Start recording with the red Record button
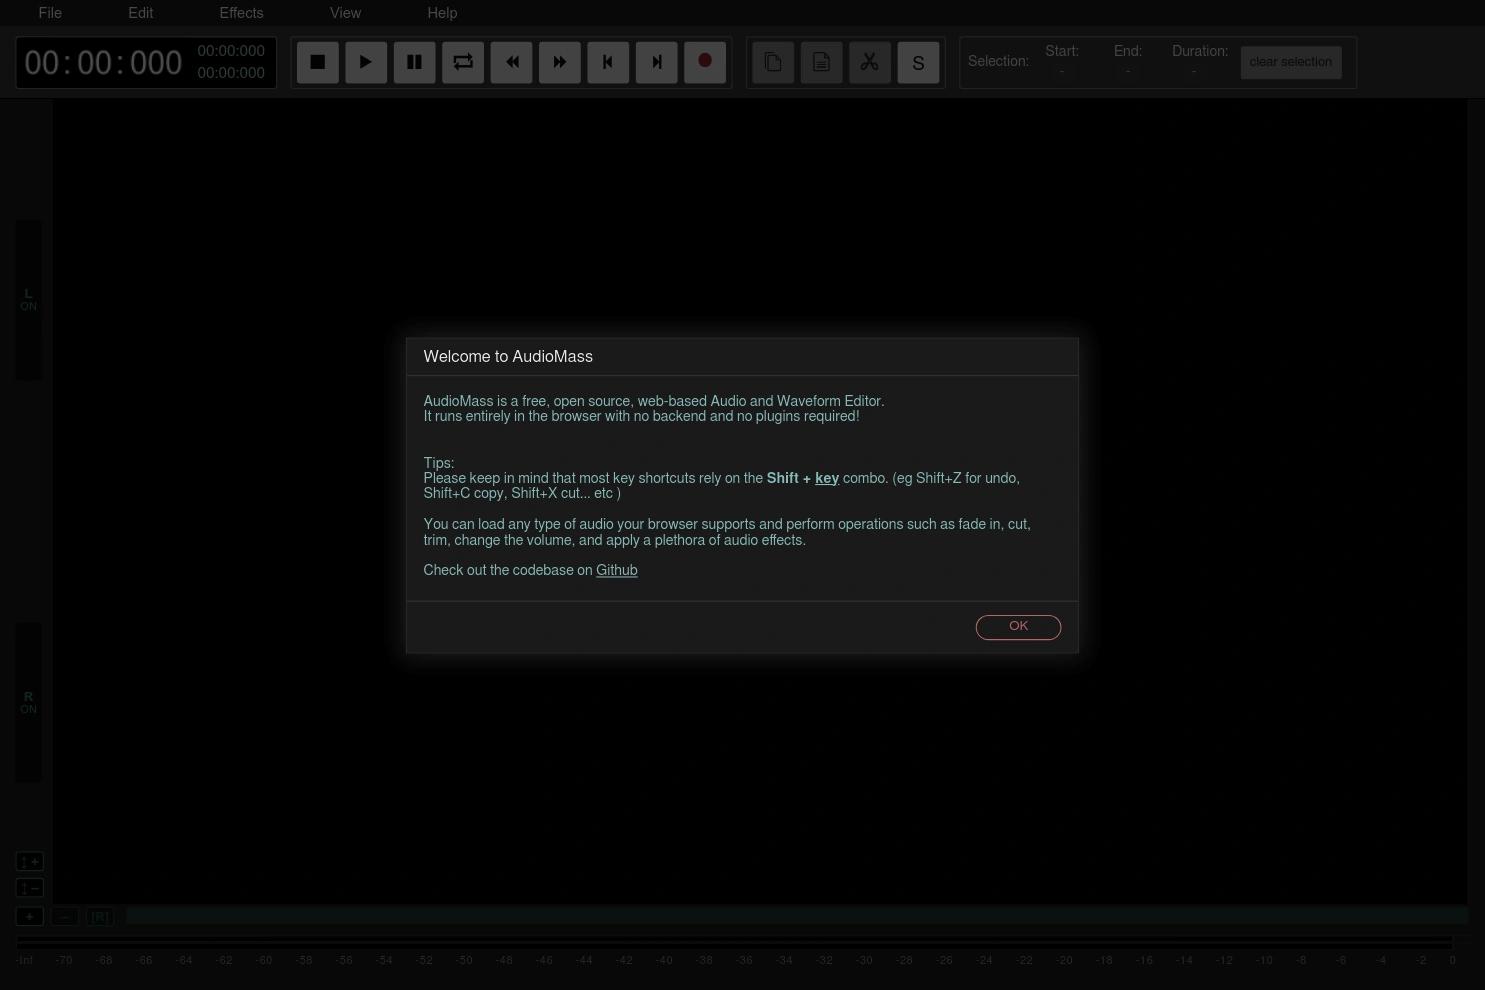 tap(705, 62)
